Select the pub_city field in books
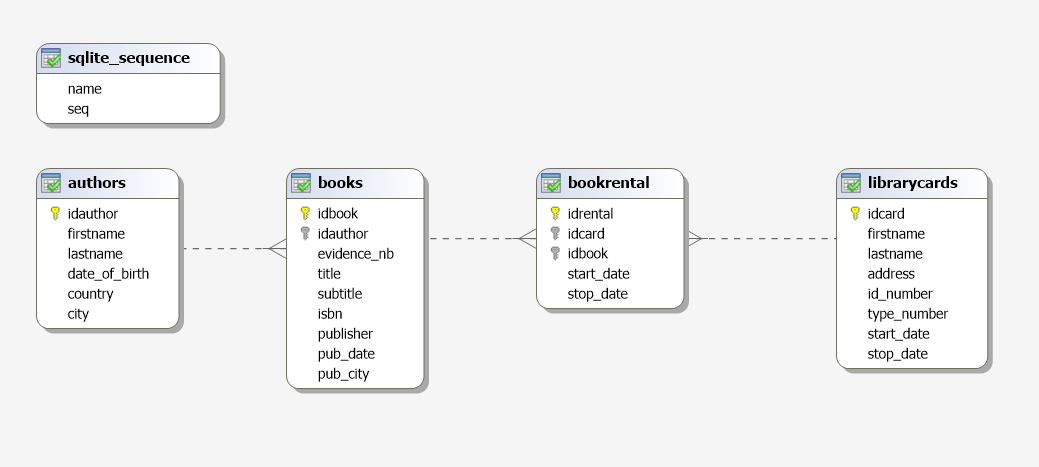Screen dimensions: 1039x467 point(343,373)
